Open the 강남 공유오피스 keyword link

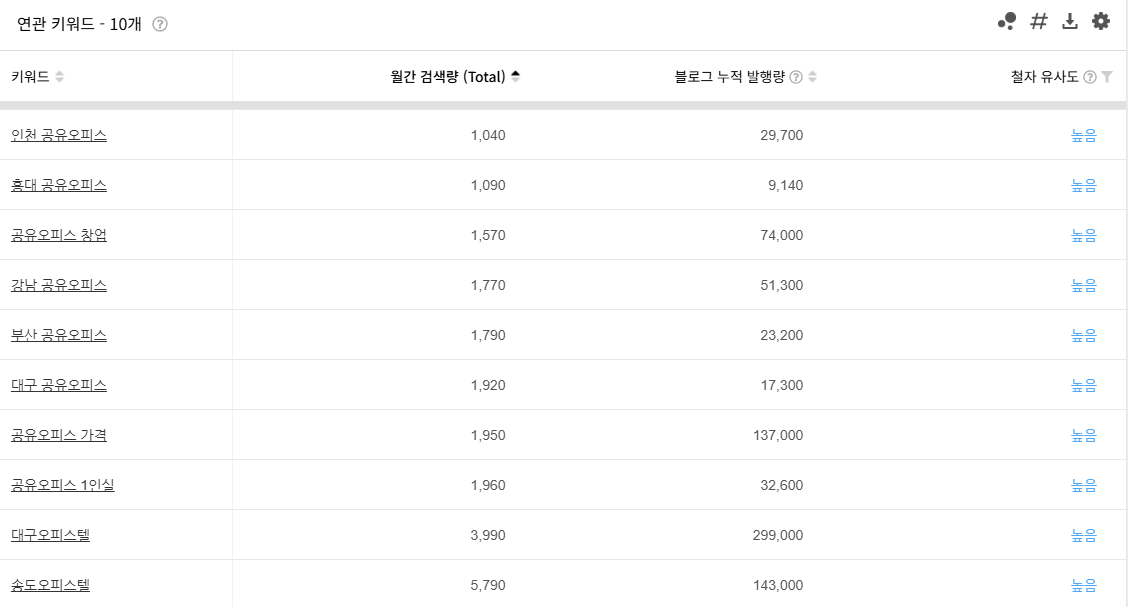coord(59,285)
